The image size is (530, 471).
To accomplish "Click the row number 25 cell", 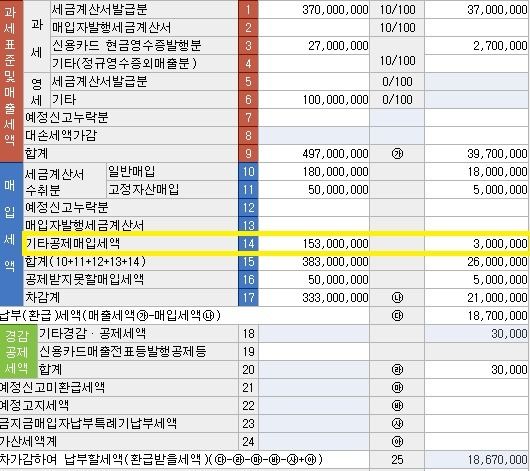I will coord(397,460).
